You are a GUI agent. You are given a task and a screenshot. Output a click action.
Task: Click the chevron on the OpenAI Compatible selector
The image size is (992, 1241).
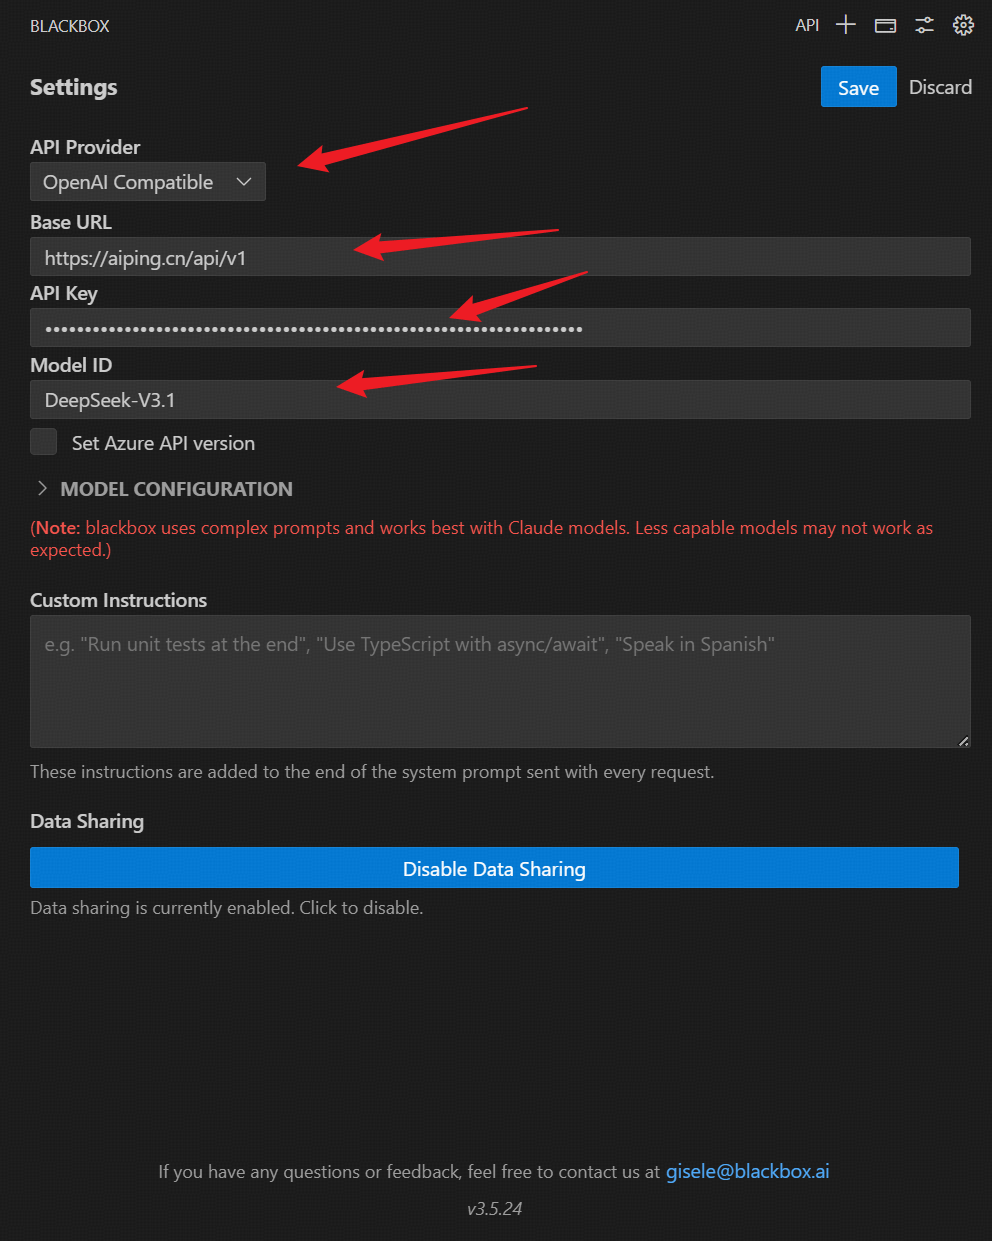(243, 181)
